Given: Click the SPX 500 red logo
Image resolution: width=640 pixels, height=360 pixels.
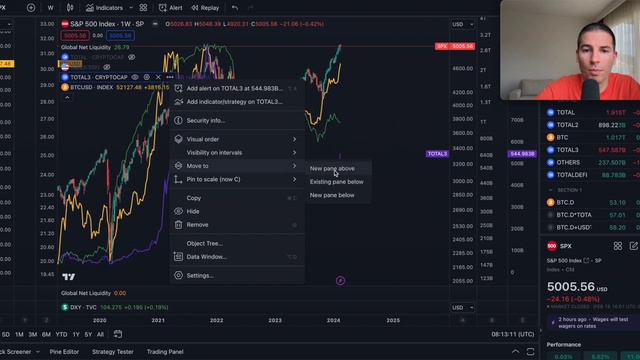Looking at the screenshot, I should pyautogui.click(x=552, y=246).
